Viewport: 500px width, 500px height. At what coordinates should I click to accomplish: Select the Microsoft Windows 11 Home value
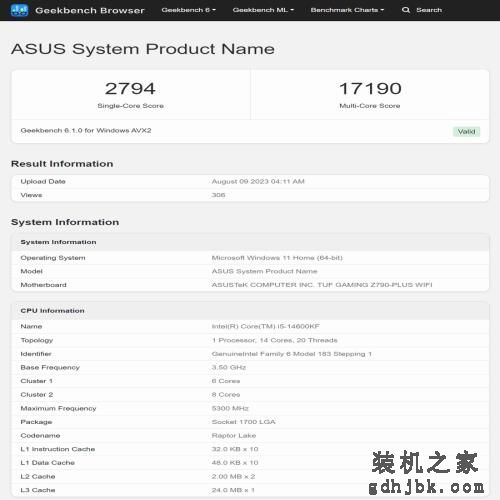click(x=277, y=258)
